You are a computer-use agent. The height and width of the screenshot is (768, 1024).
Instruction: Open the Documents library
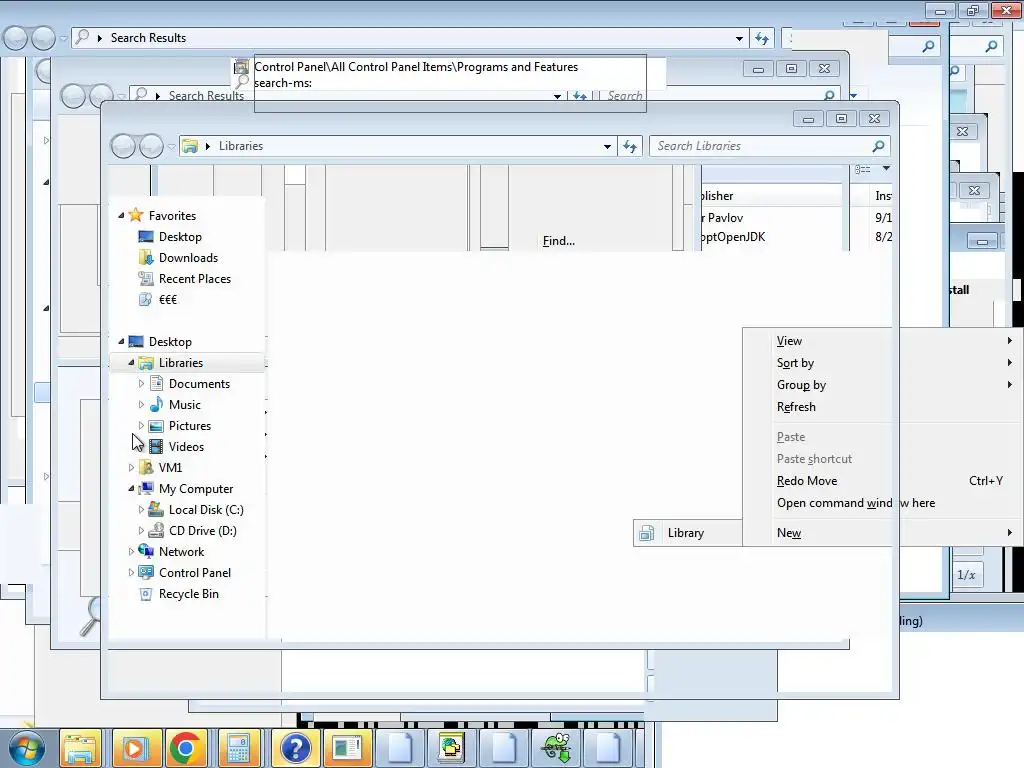point(199,383)
